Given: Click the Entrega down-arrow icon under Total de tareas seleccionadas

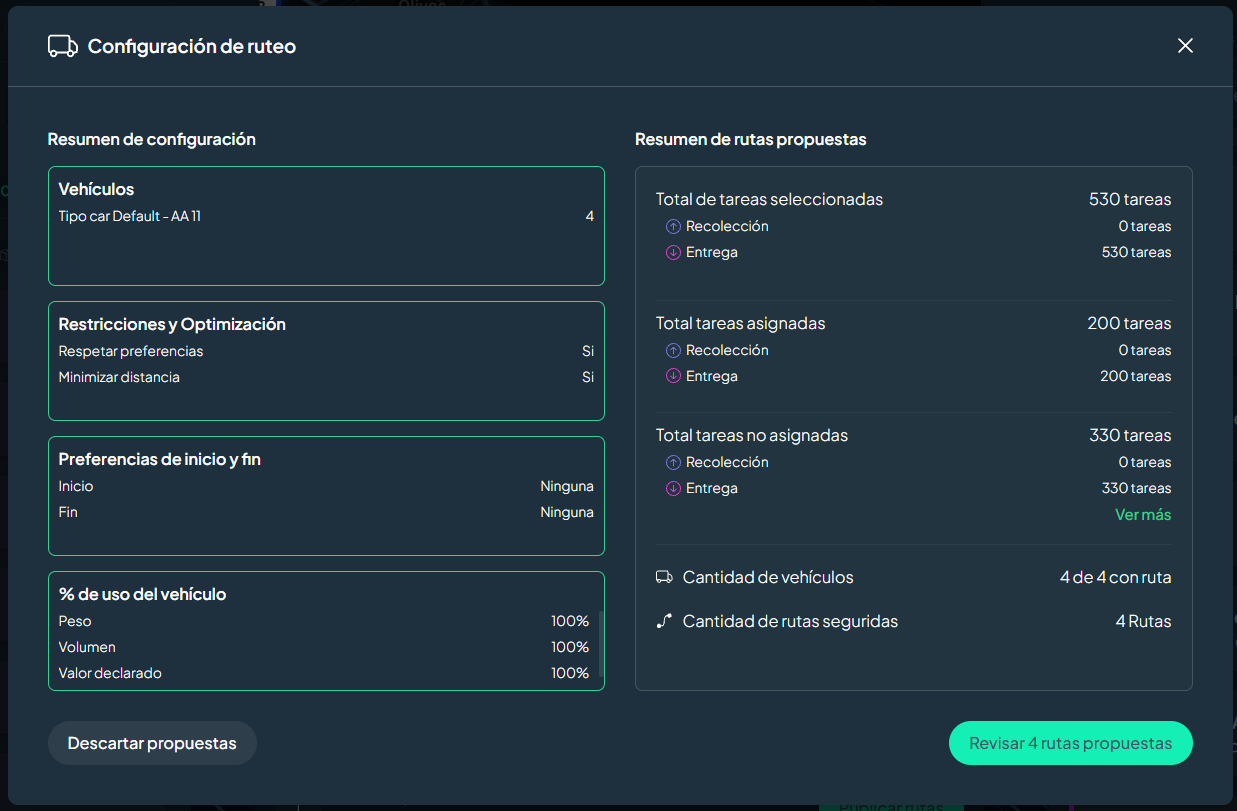Looking at the screenshot, I should coord(673,252).
